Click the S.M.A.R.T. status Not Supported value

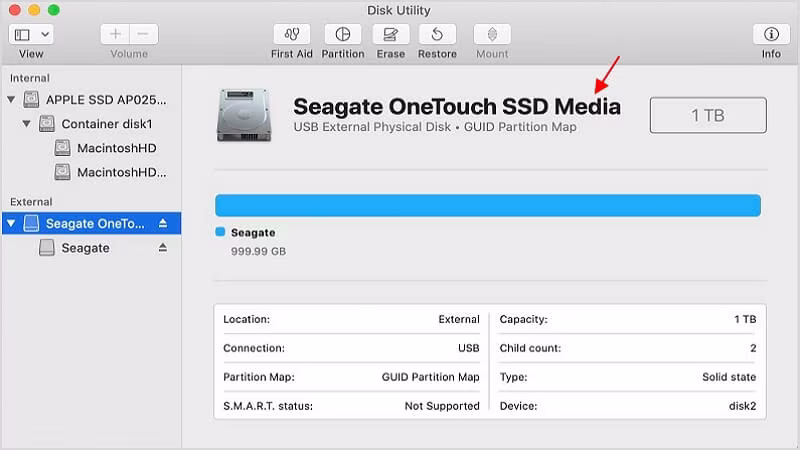tap(442, 406)
